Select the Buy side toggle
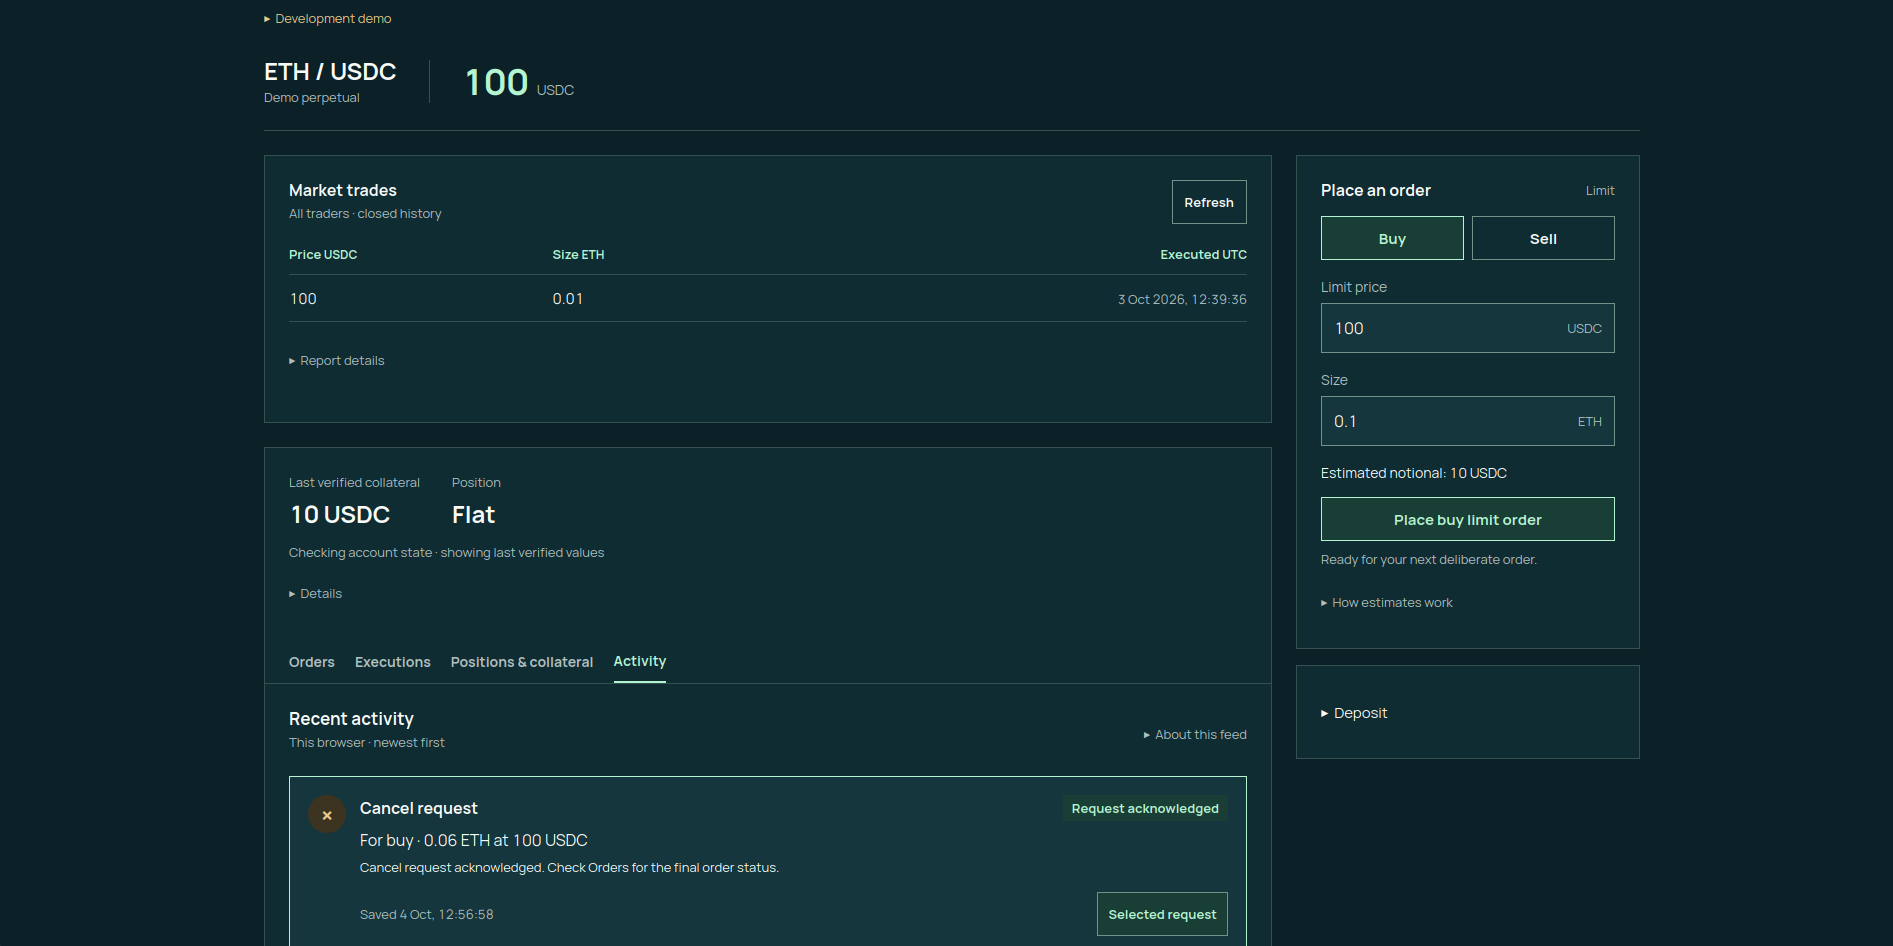 (x=1392, y=238)
